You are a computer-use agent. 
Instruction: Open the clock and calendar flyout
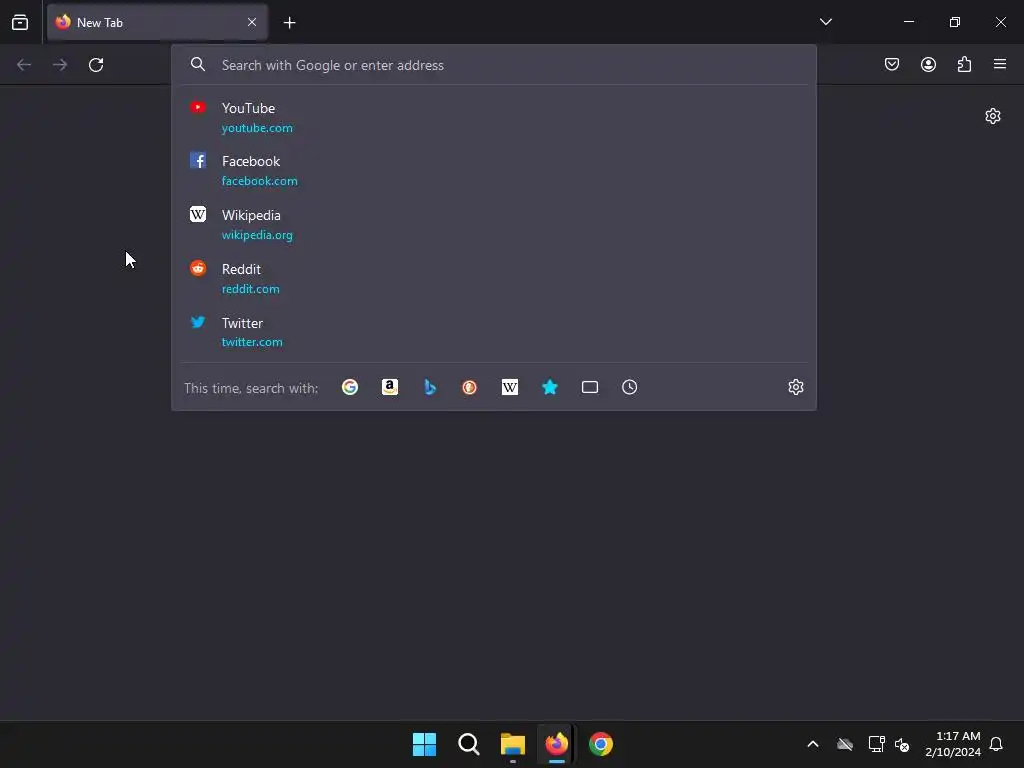coord(953,744)
